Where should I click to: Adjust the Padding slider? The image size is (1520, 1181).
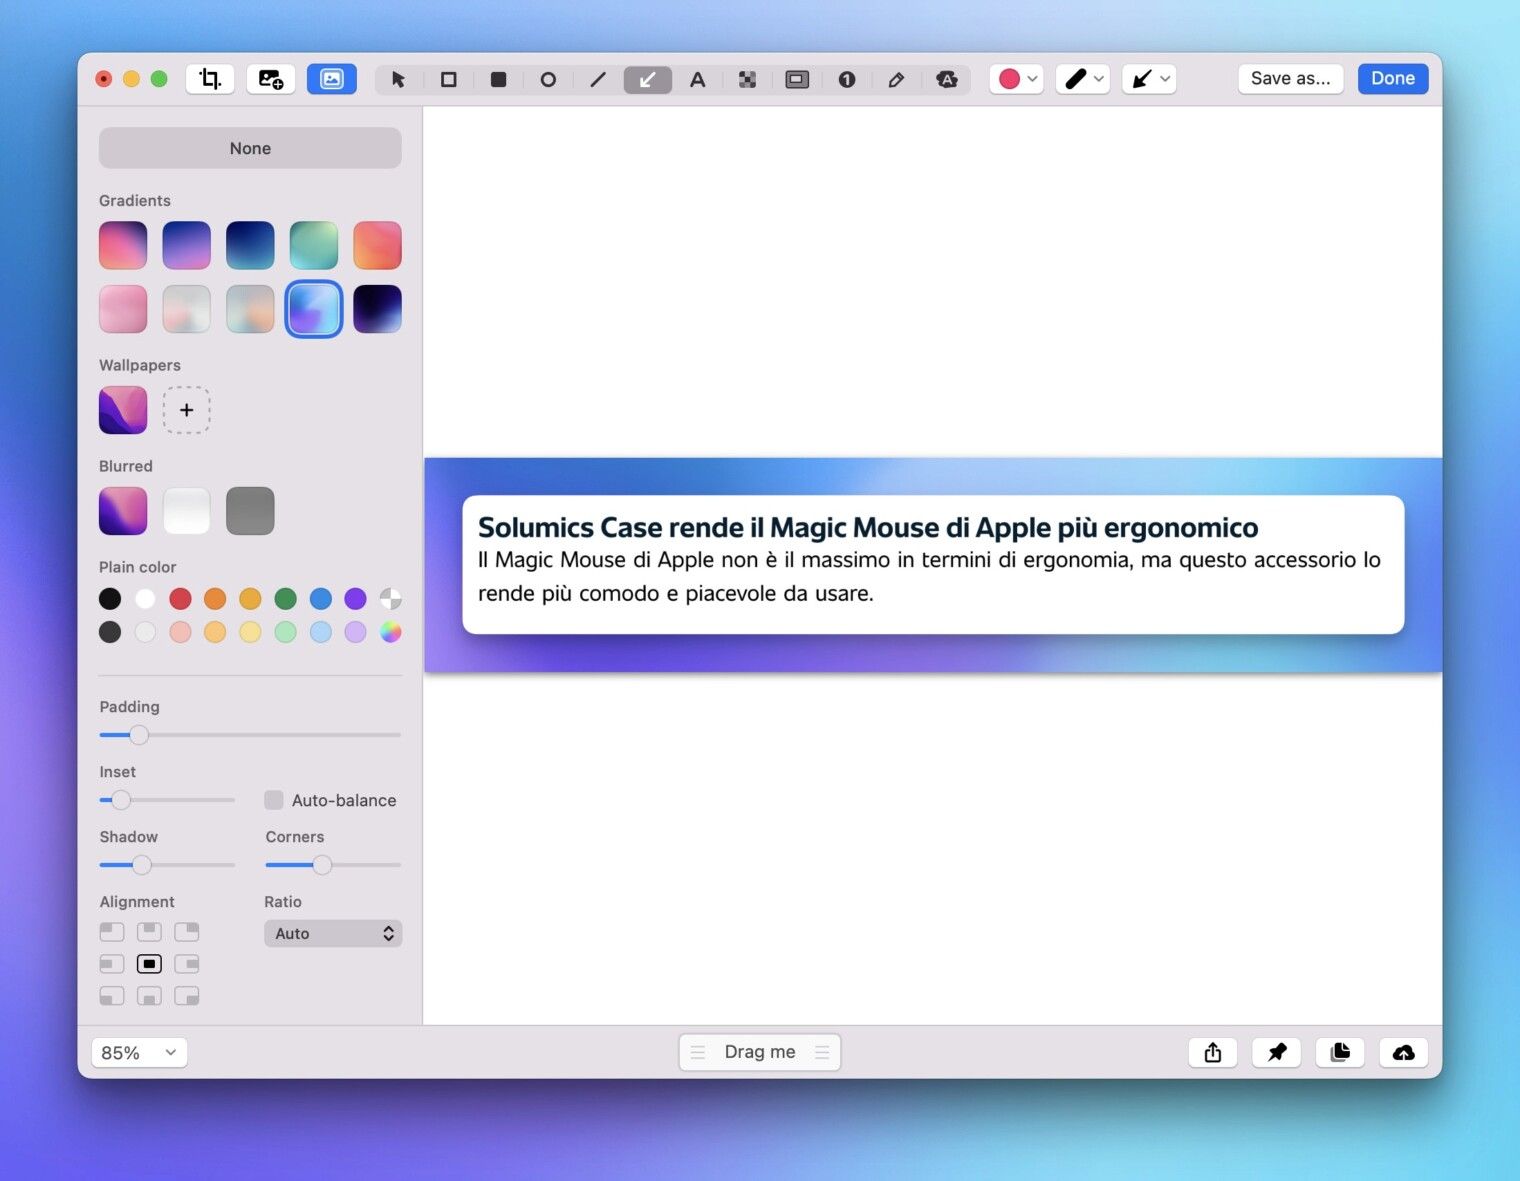coord(250,735)
